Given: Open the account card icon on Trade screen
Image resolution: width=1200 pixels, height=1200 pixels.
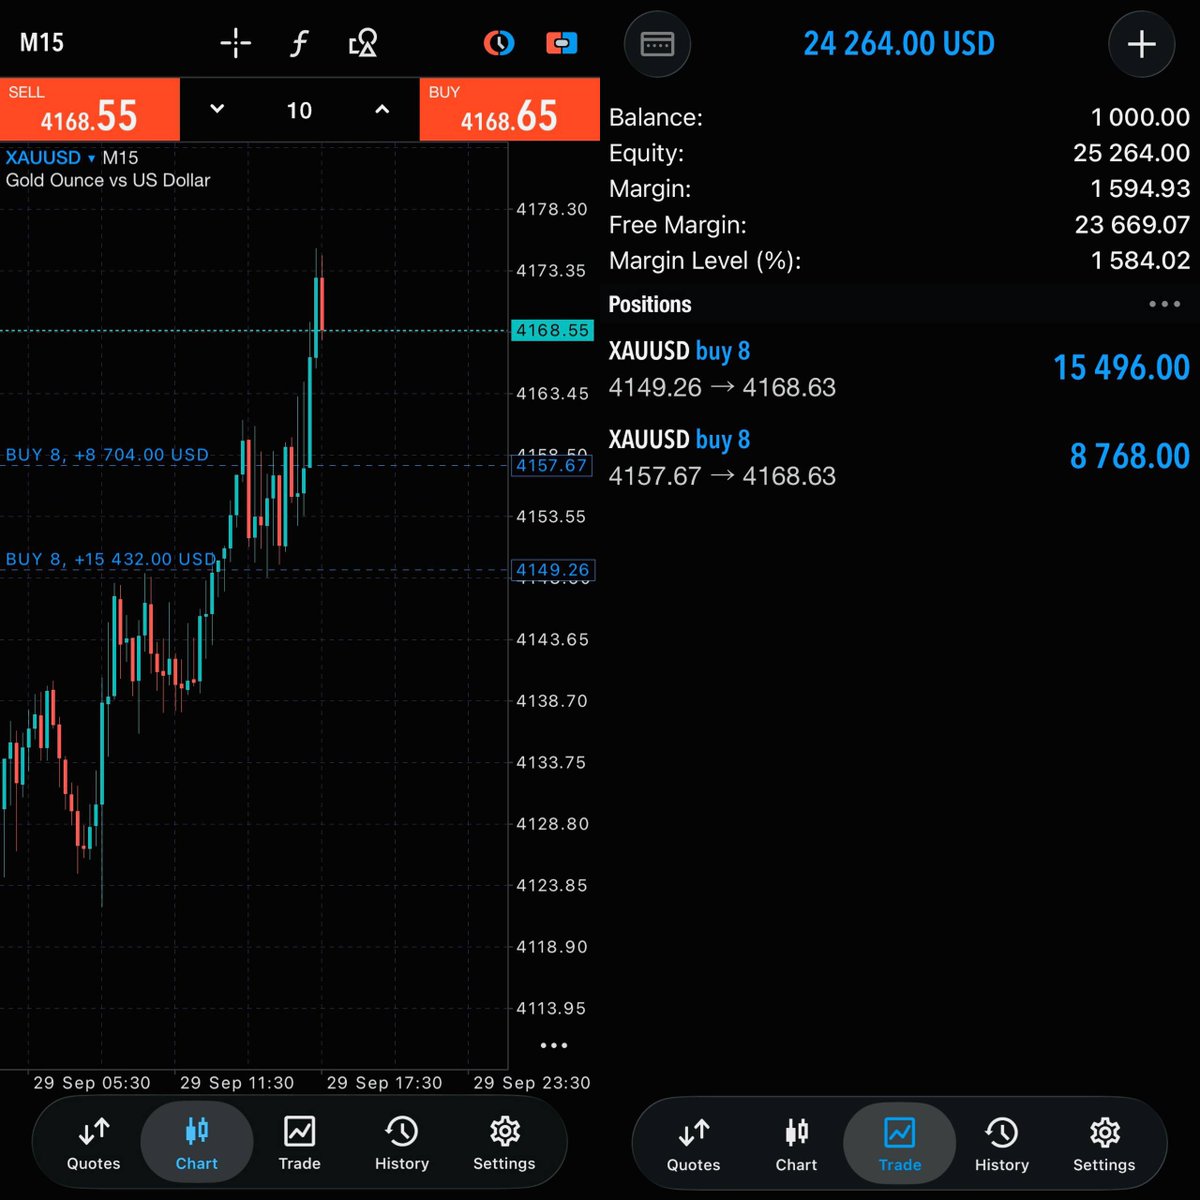Looking at the screenshot, I should point(657,44).
